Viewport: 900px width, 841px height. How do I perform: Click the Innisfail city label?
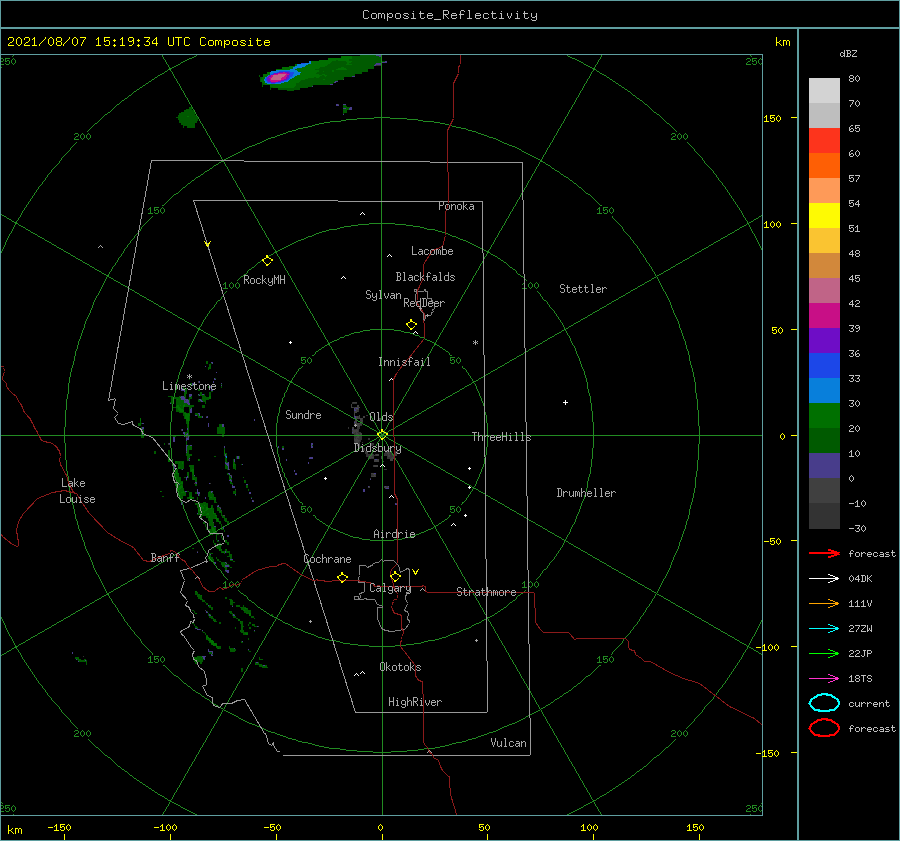point(404,362)
